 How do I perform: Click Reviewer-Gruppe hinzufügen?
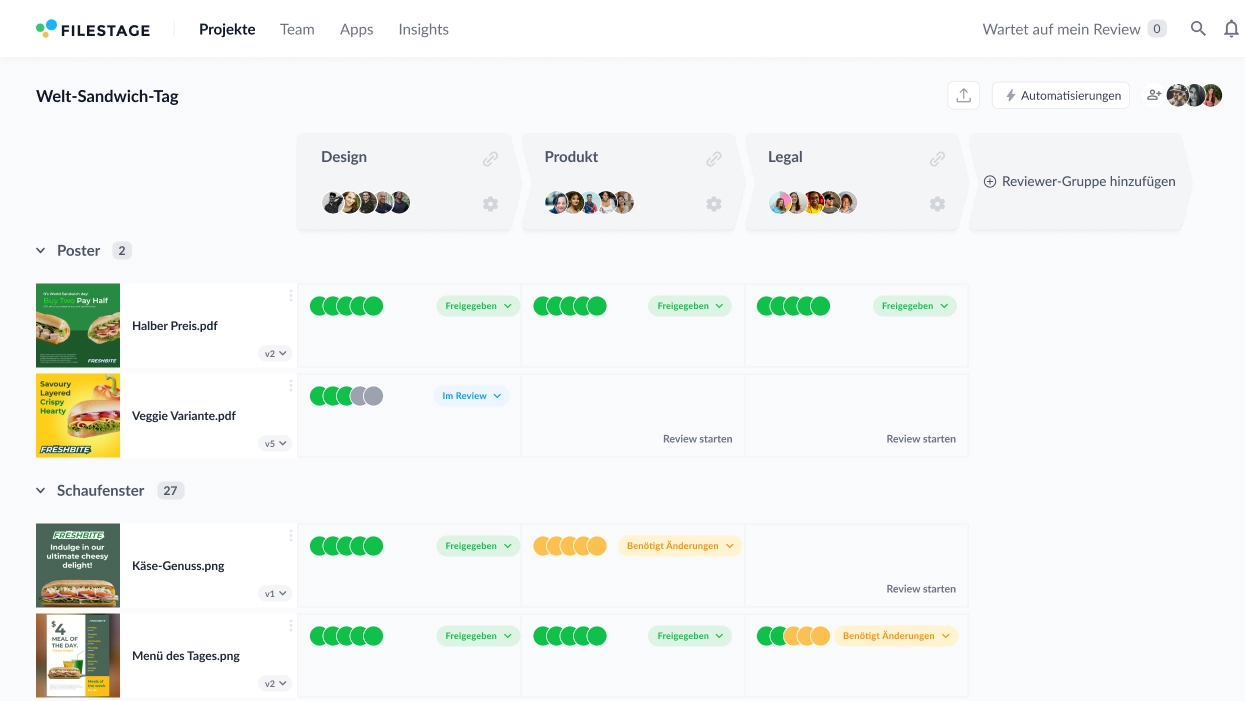1079,182
